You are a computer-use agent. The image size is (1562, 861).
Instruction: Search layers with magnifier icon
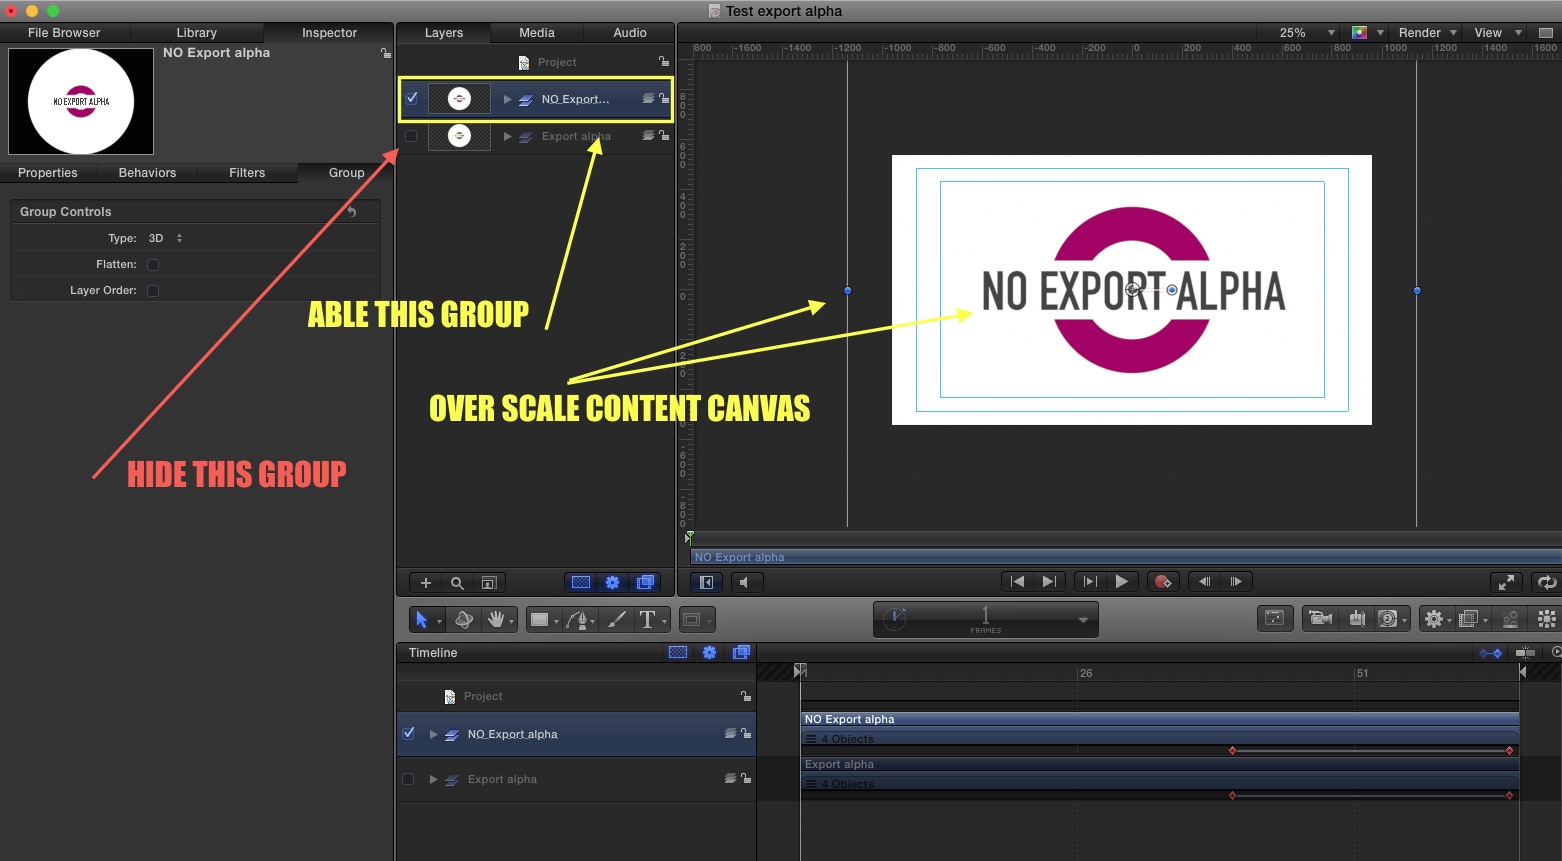[x=457, y=583]
